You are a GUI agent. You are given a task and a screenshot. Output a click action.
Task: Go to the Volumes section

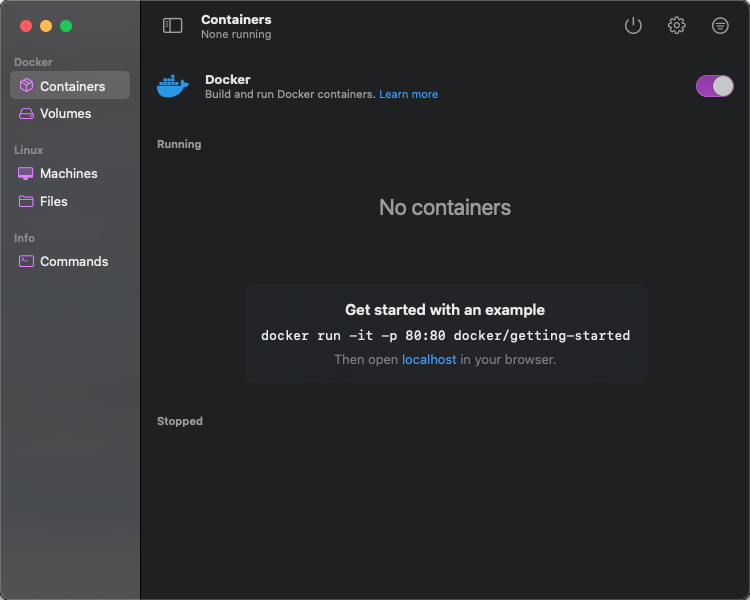pyautogui.click(x=65, y=113)
